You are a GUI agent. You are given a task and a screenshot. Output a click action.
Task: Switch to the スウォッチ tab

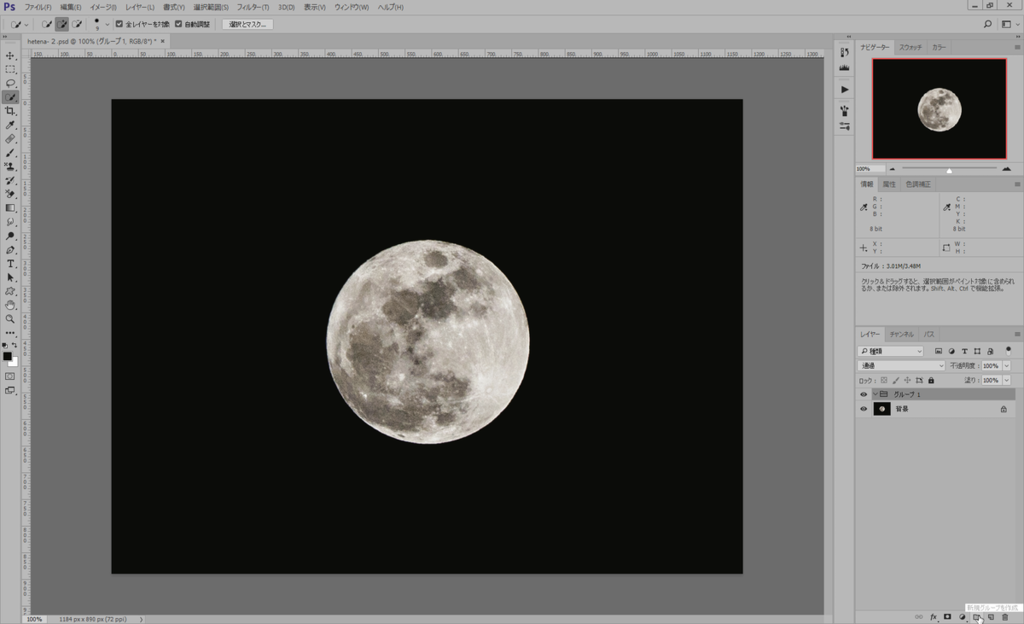(910, 47)
